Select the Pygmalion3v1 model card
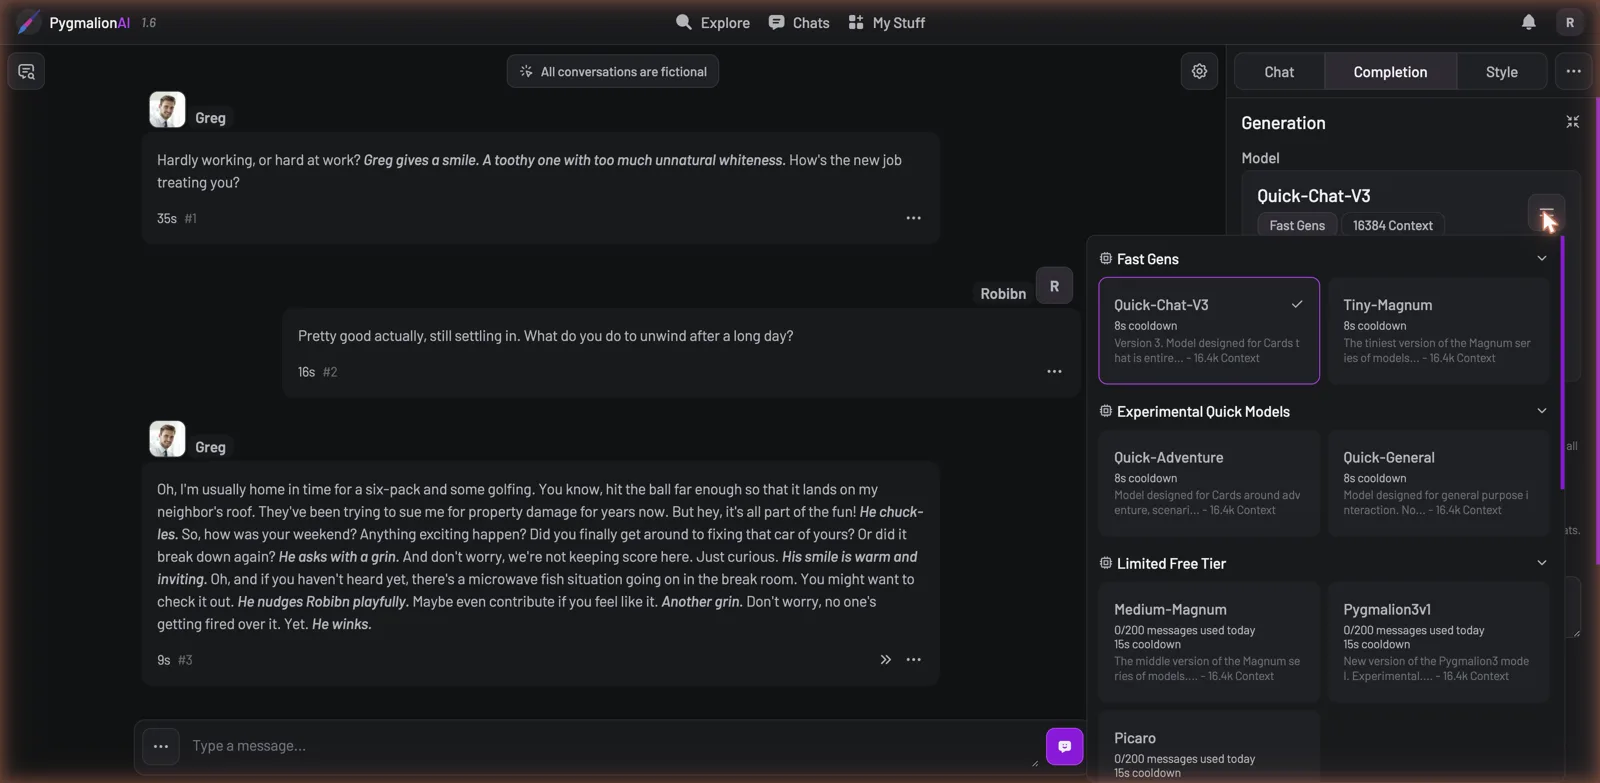 [1438, 642]
